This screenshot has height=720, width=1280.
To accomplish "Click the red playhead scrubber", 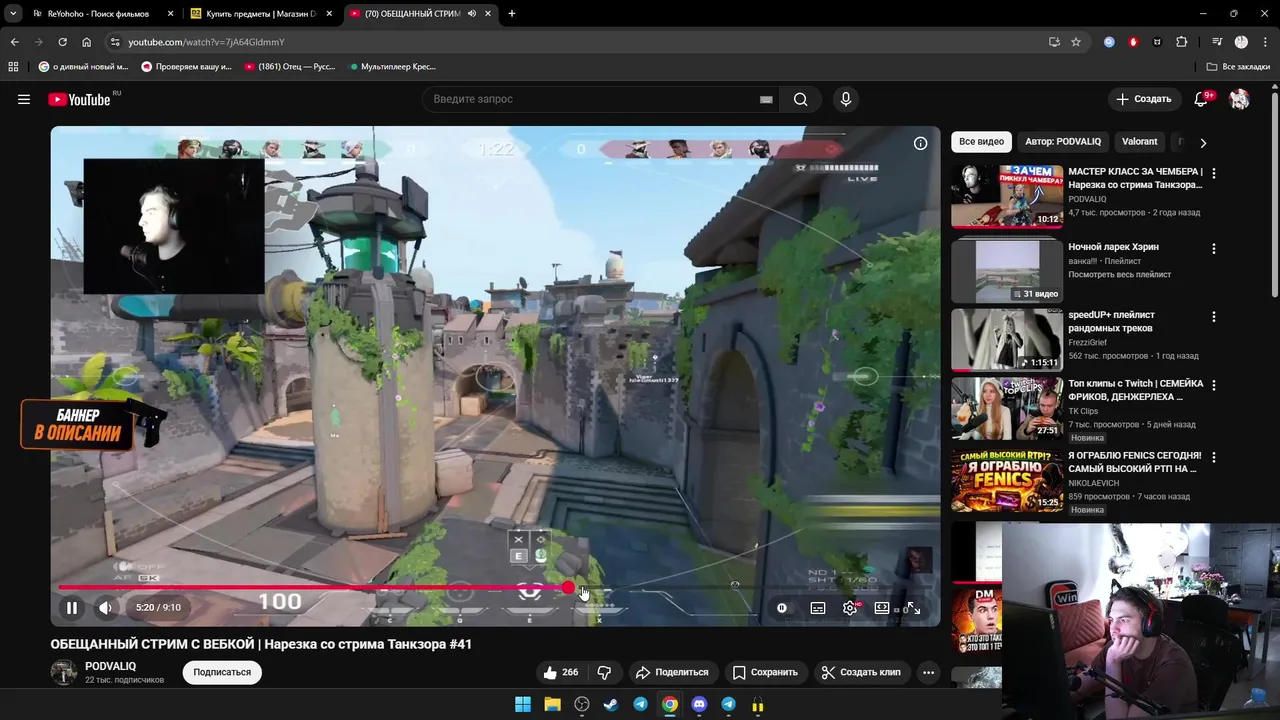I will click(x=568, y=588).
